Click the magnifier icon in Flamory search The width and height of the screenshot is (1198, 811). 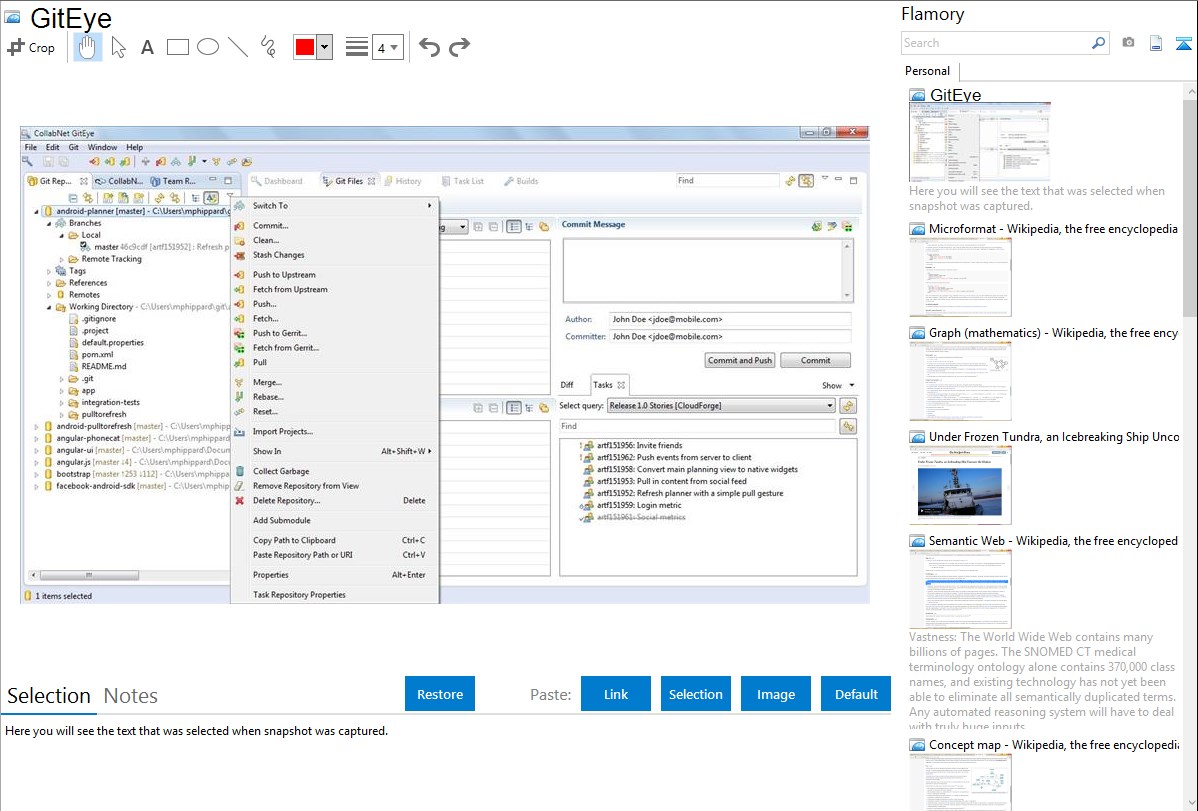tap(1098, 43)
